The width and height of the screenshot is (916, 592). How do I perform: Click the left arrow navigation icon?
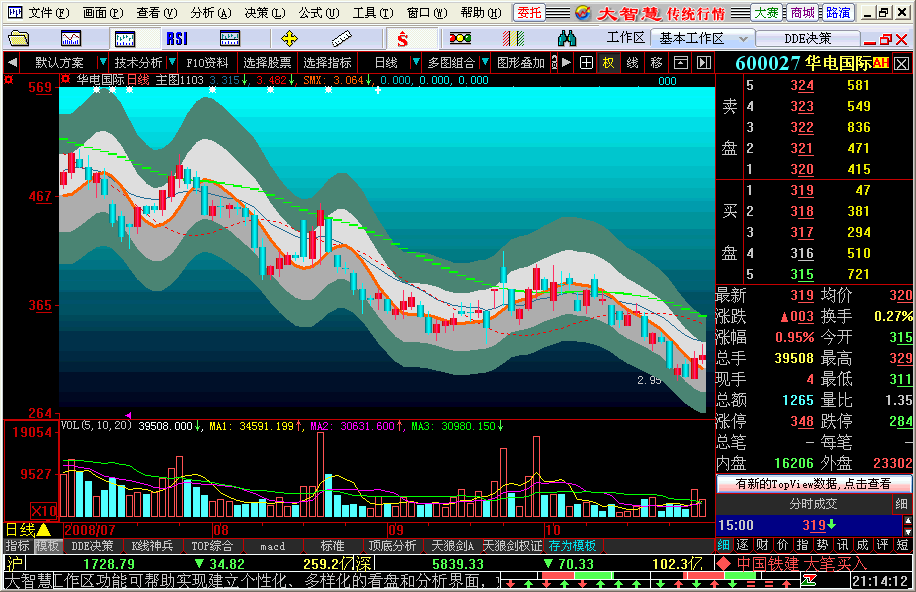(x=12, y=62)
